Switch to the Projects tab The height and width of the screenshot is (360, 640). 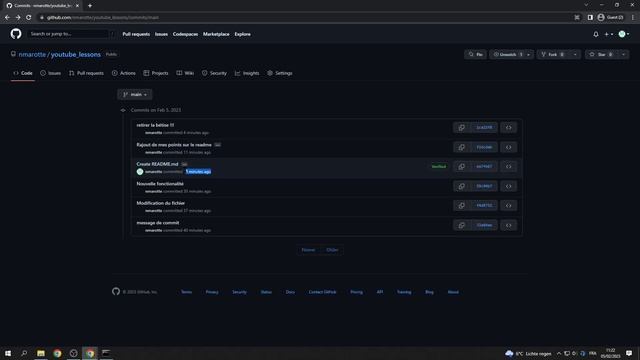coord(156,73)
